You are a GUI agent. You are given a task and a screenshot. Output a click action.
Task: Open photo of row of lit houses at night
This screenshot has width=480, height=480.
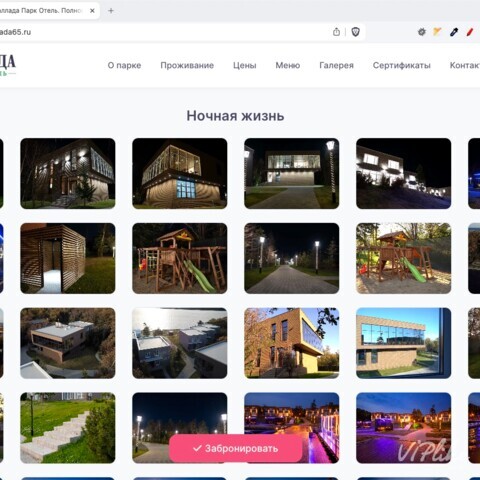(404, 173)
